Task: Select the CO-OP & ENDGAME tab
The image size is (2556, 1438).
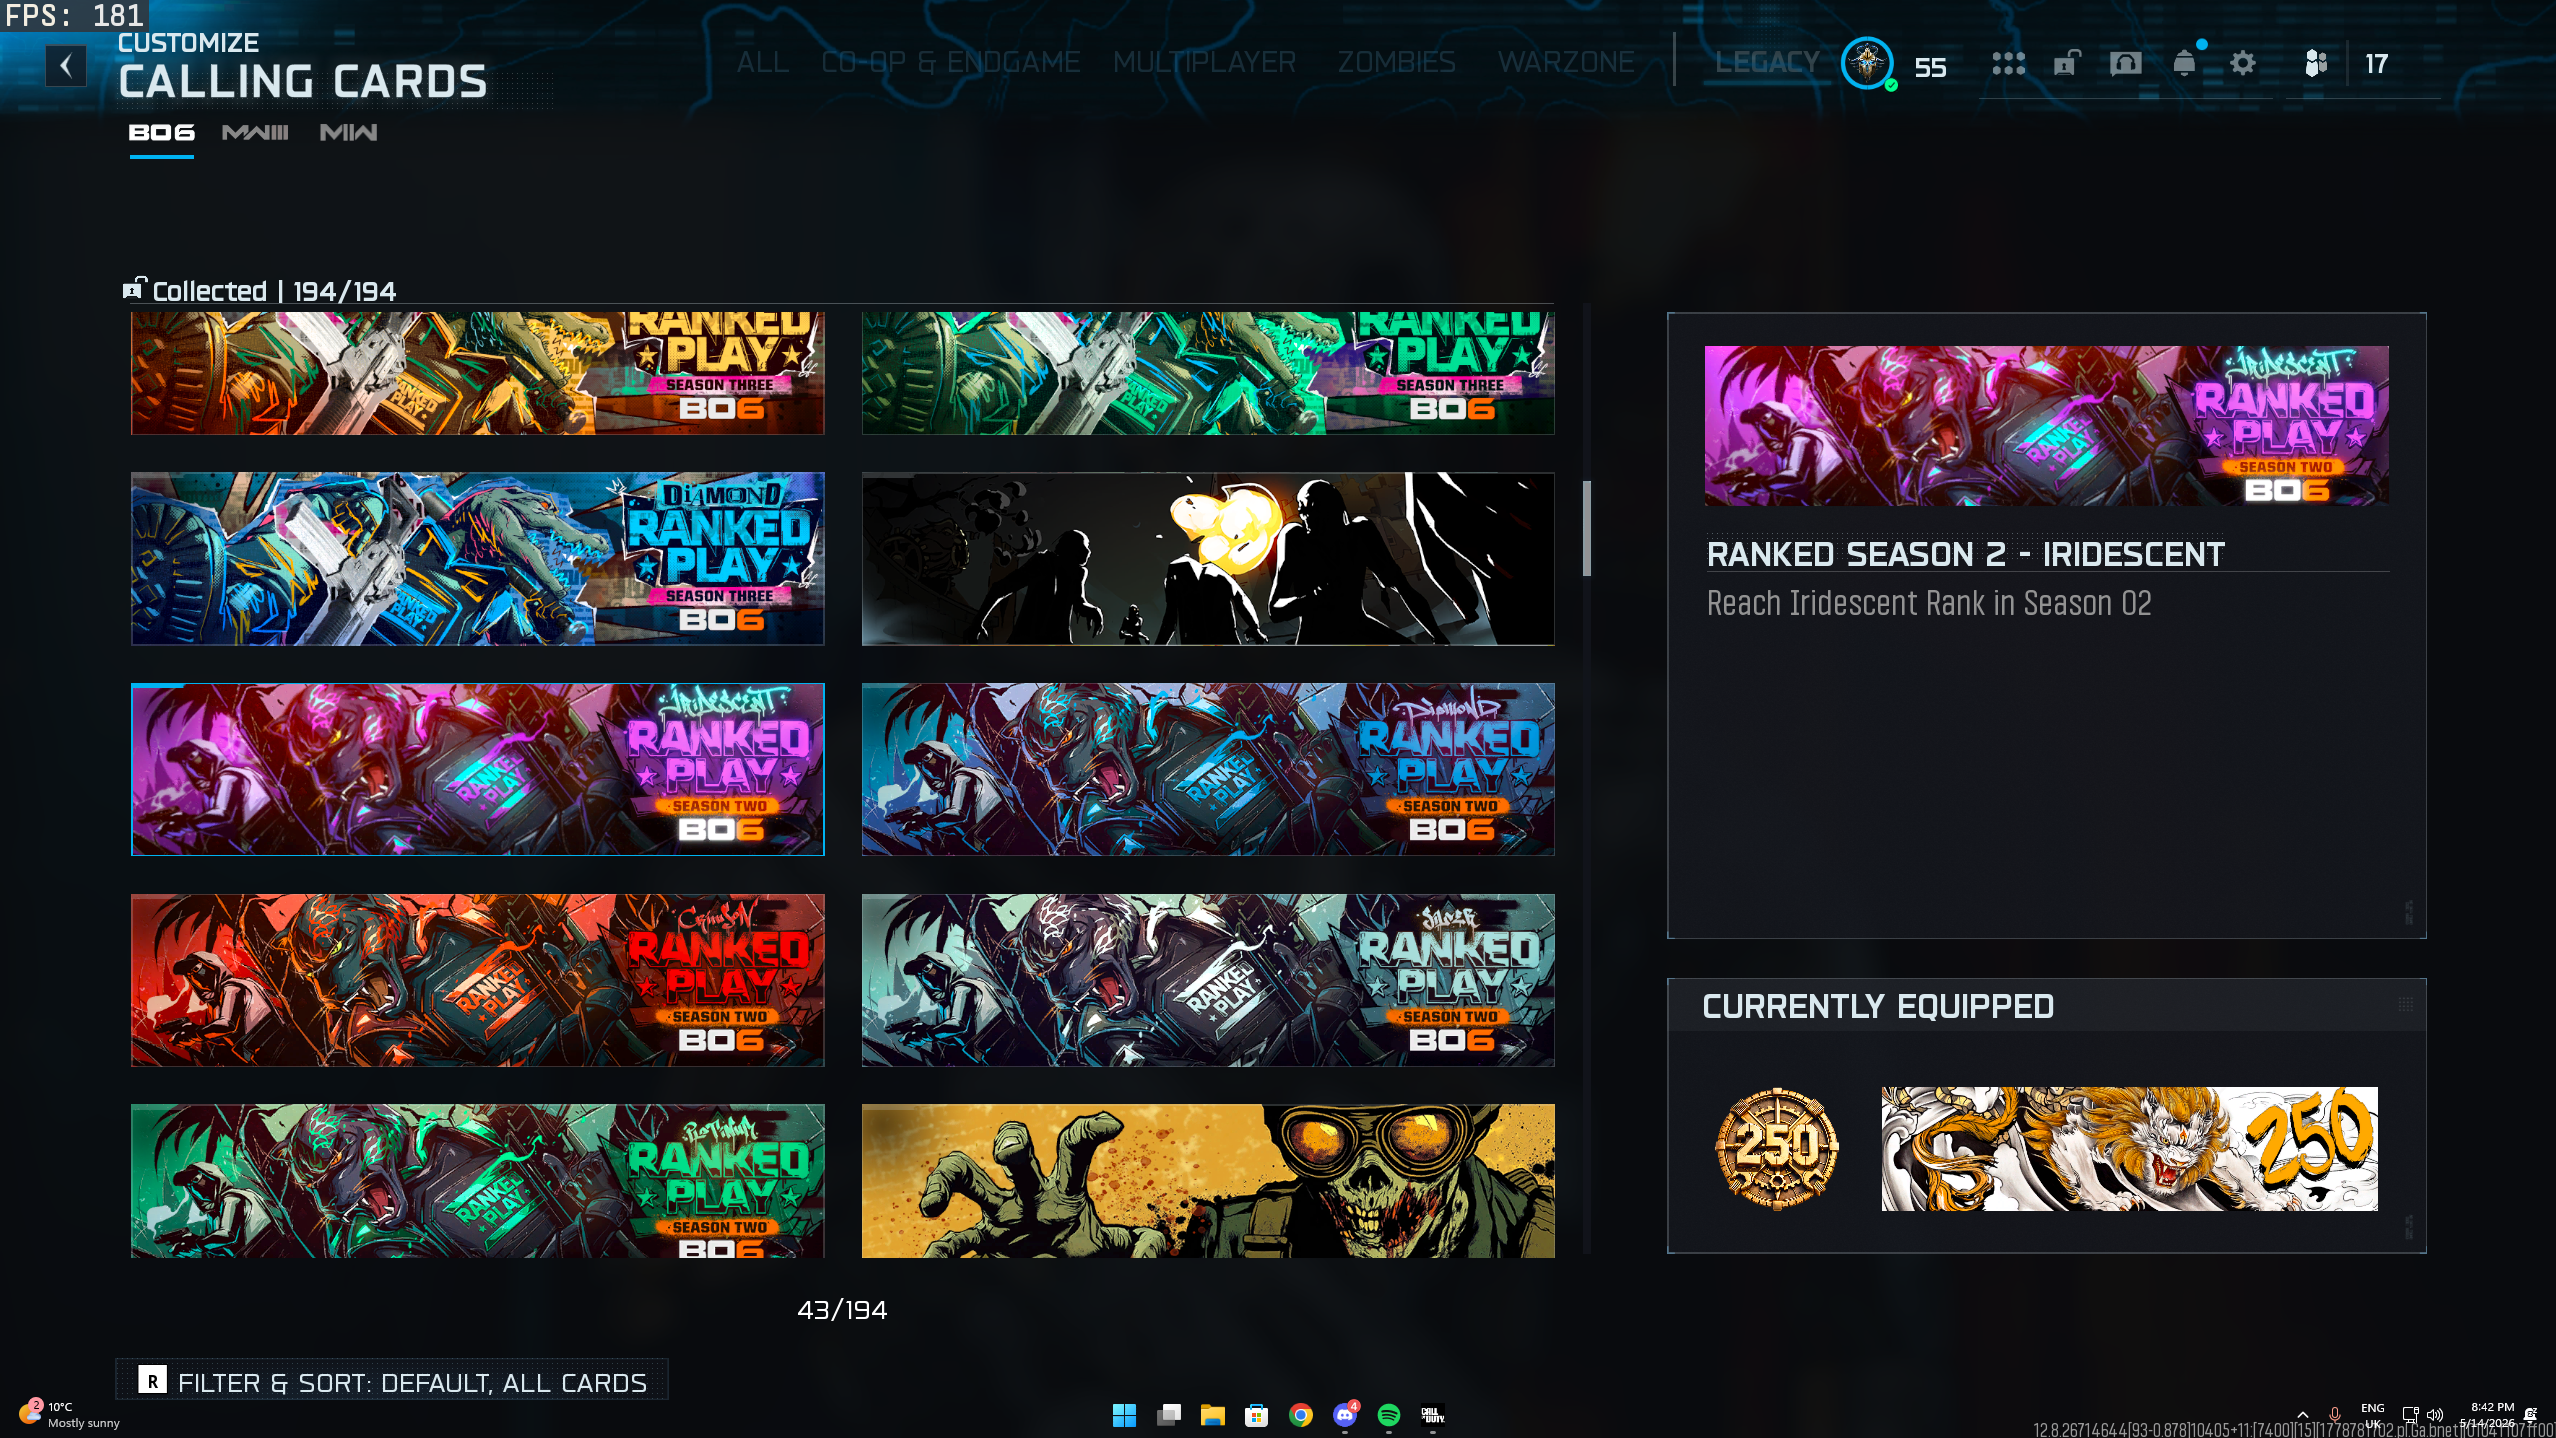Action: 950,62
